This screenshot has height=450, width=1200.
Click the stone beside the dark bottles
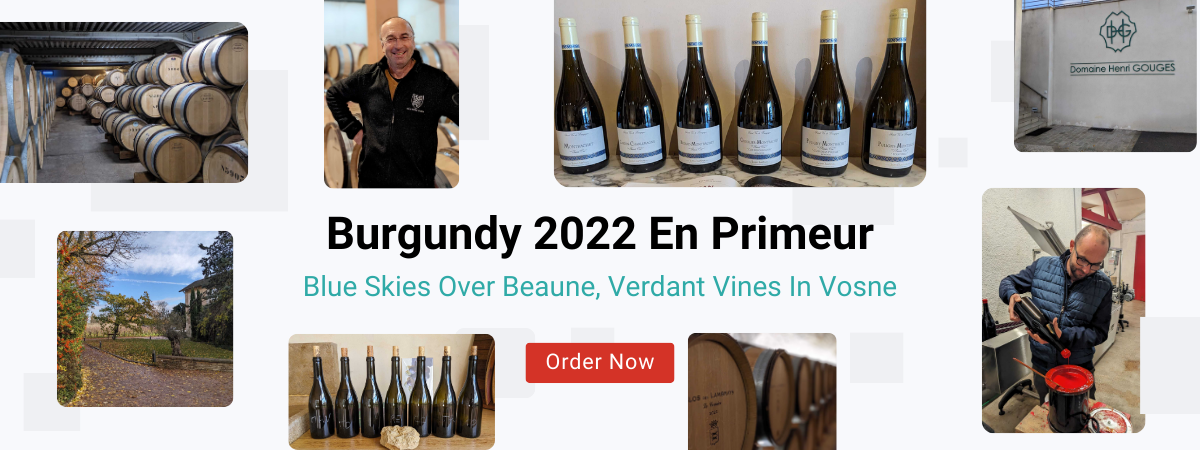click(x=404, y=438)
